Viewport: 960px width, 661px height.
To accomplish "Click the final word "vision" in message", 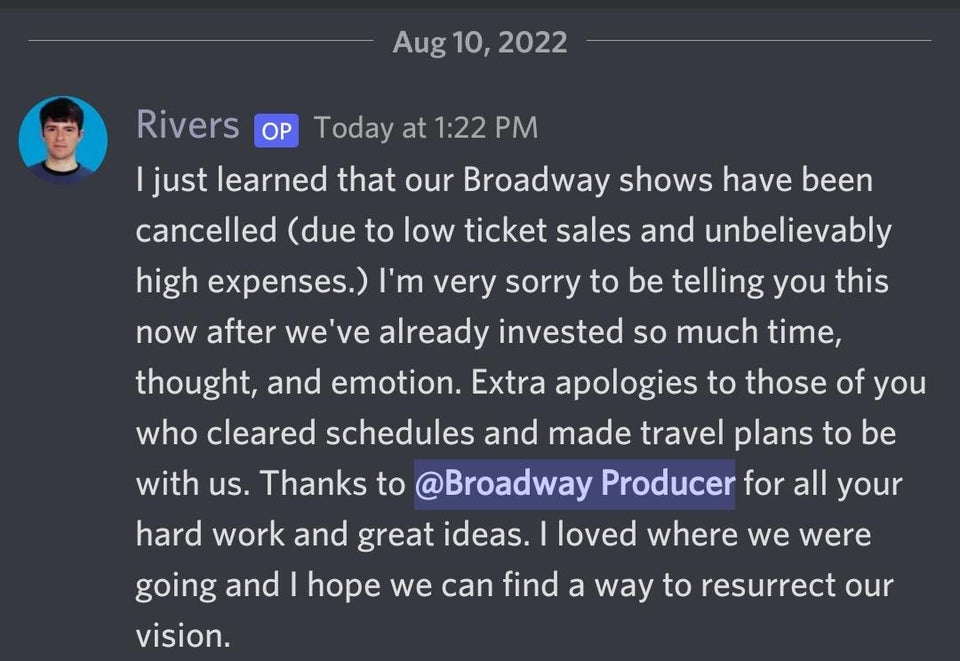I will click(x=178, y=636).
